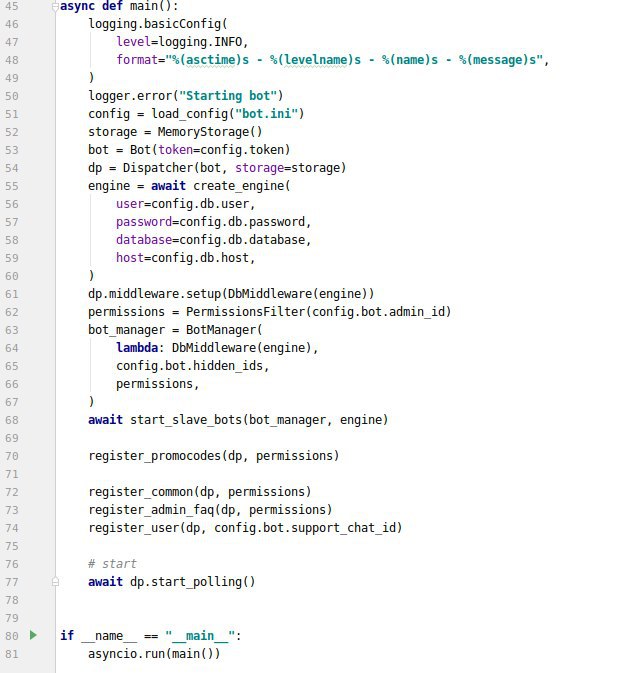The width and height of the screenshot is (641, 673).
Task: Click "create_engine(" after the await keyword
Action: coord(242,186)
